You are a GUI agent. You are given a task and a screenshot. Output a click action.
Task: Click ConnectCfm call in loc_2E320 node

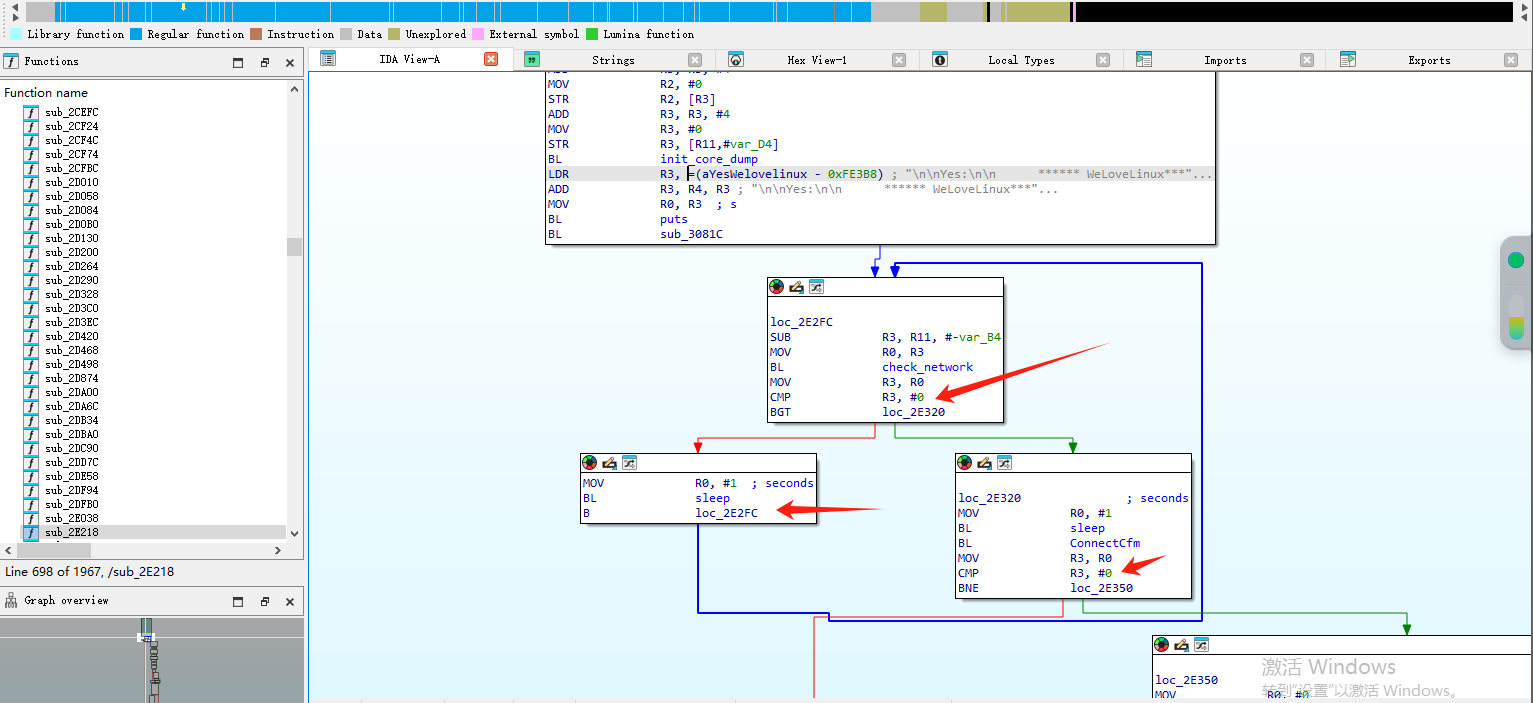pos(1104,543)
